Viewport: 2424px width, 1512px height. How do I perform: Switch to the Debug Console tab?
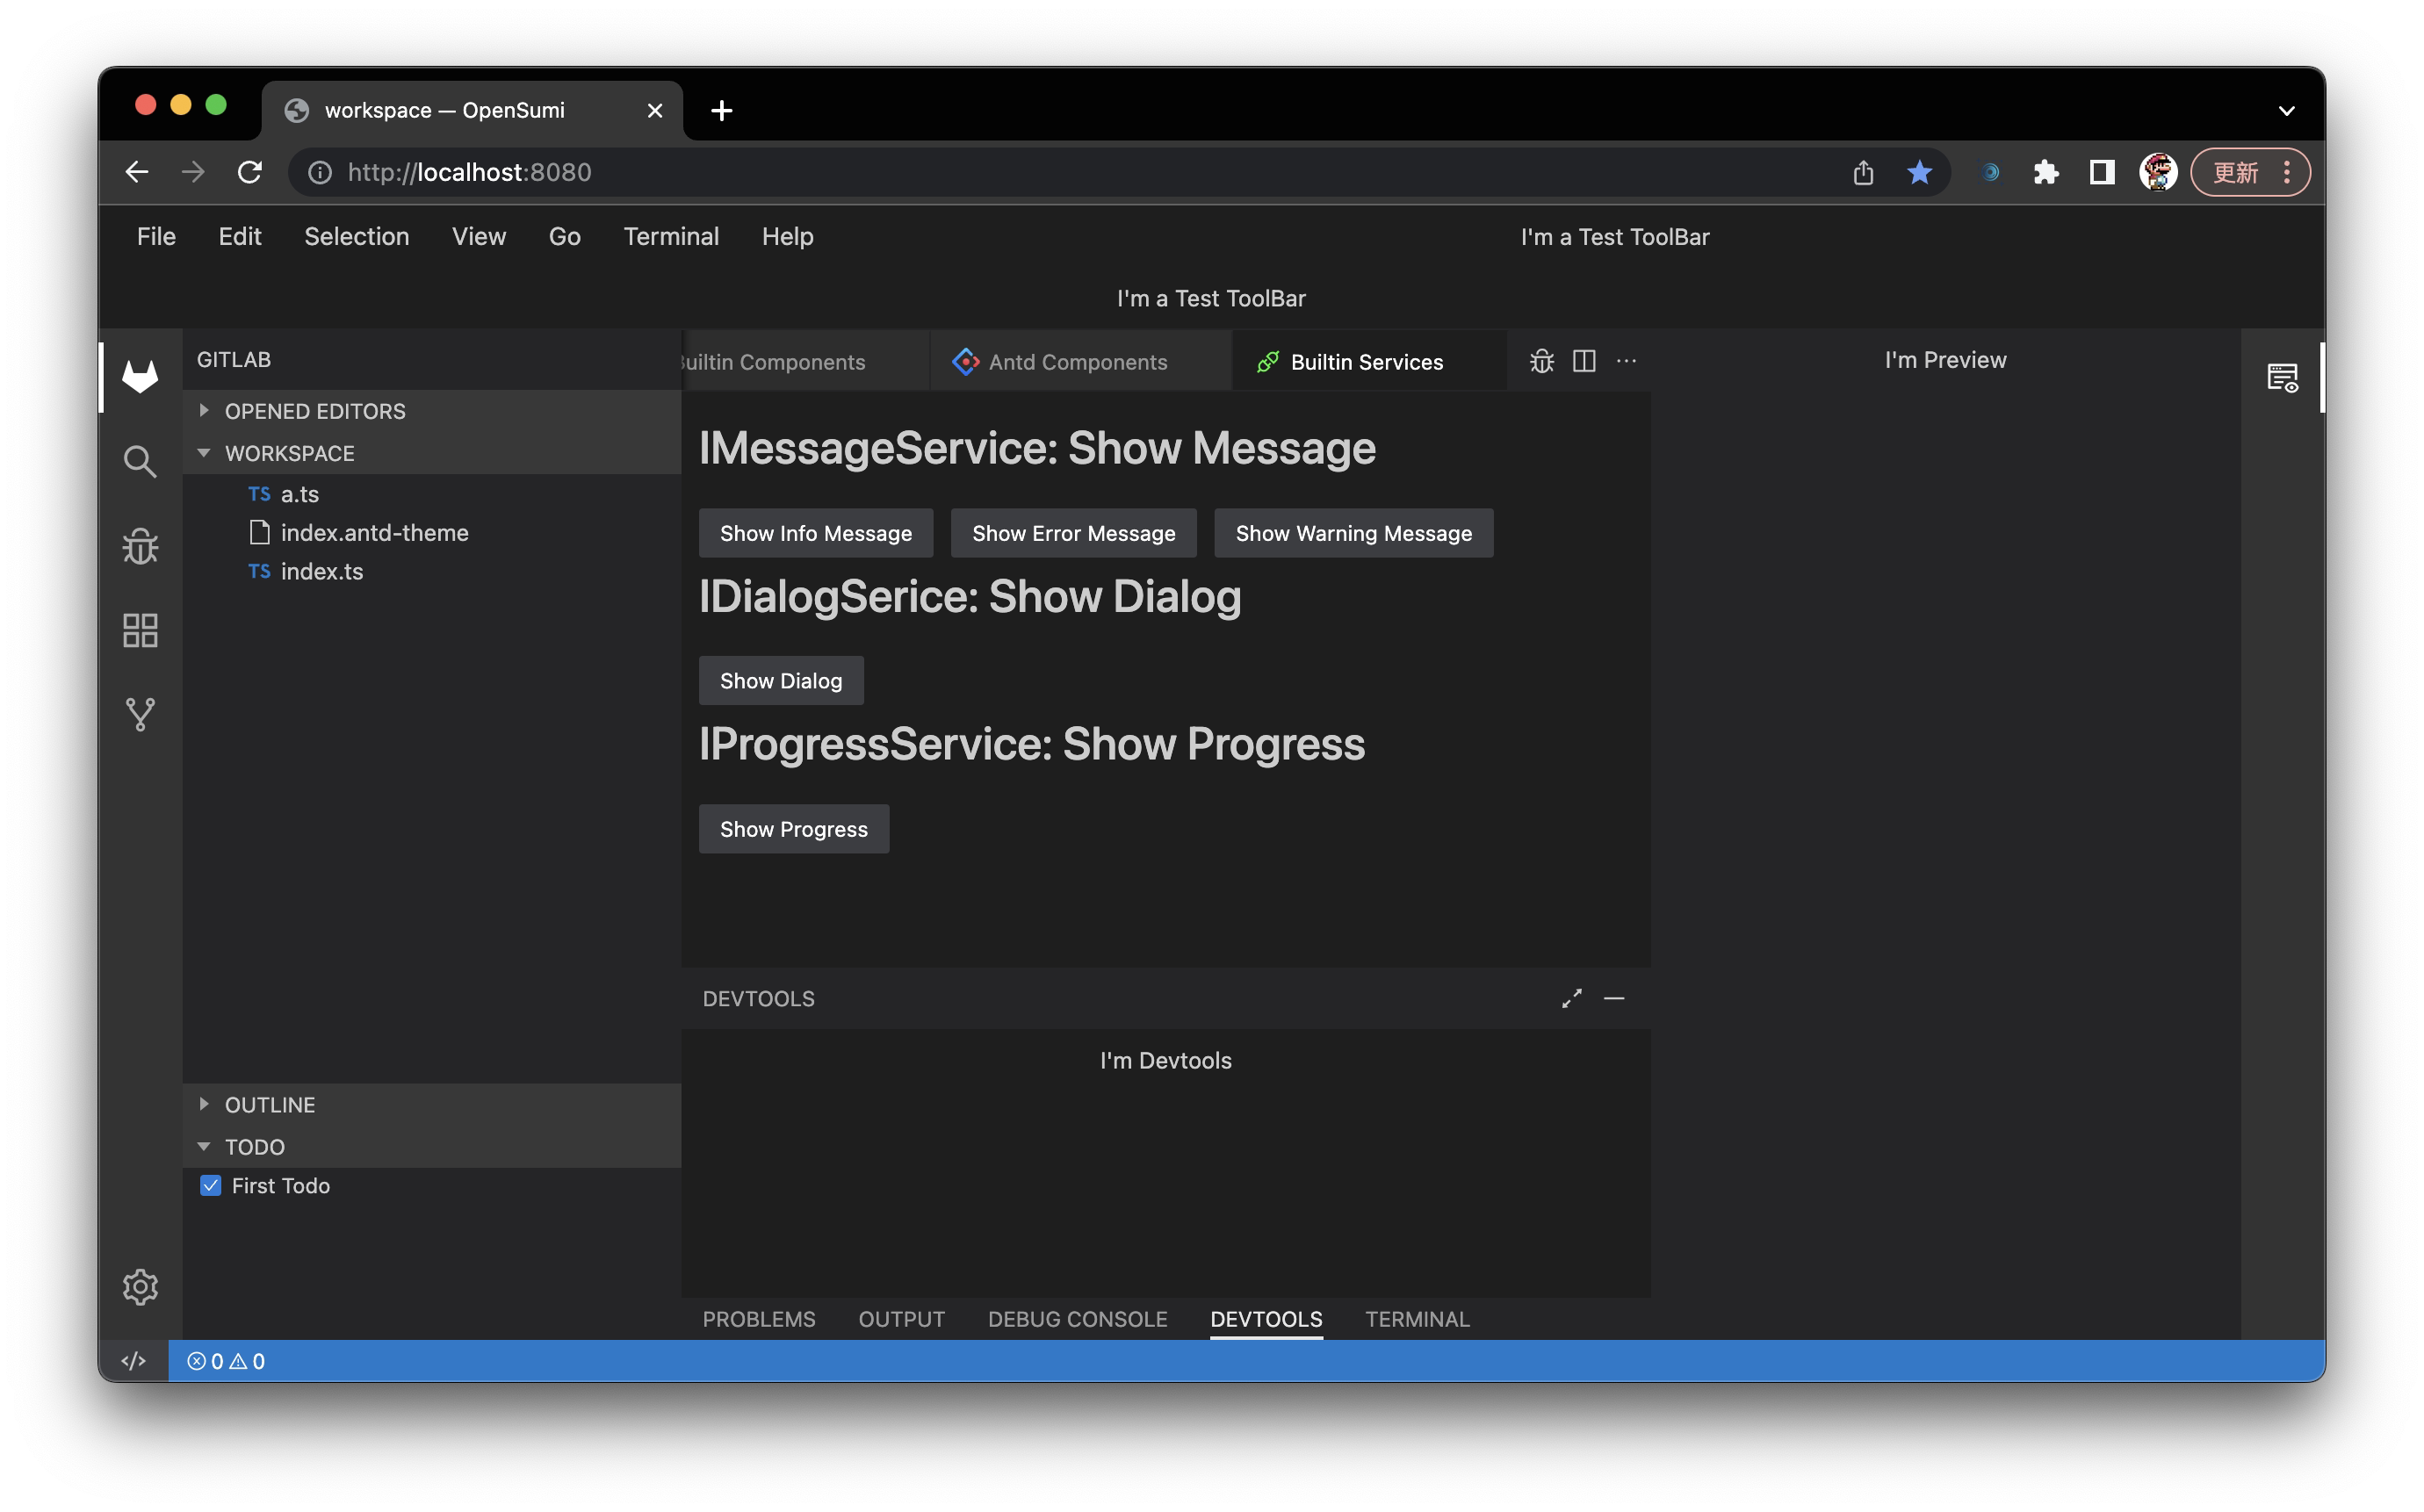point(1077,1319)
